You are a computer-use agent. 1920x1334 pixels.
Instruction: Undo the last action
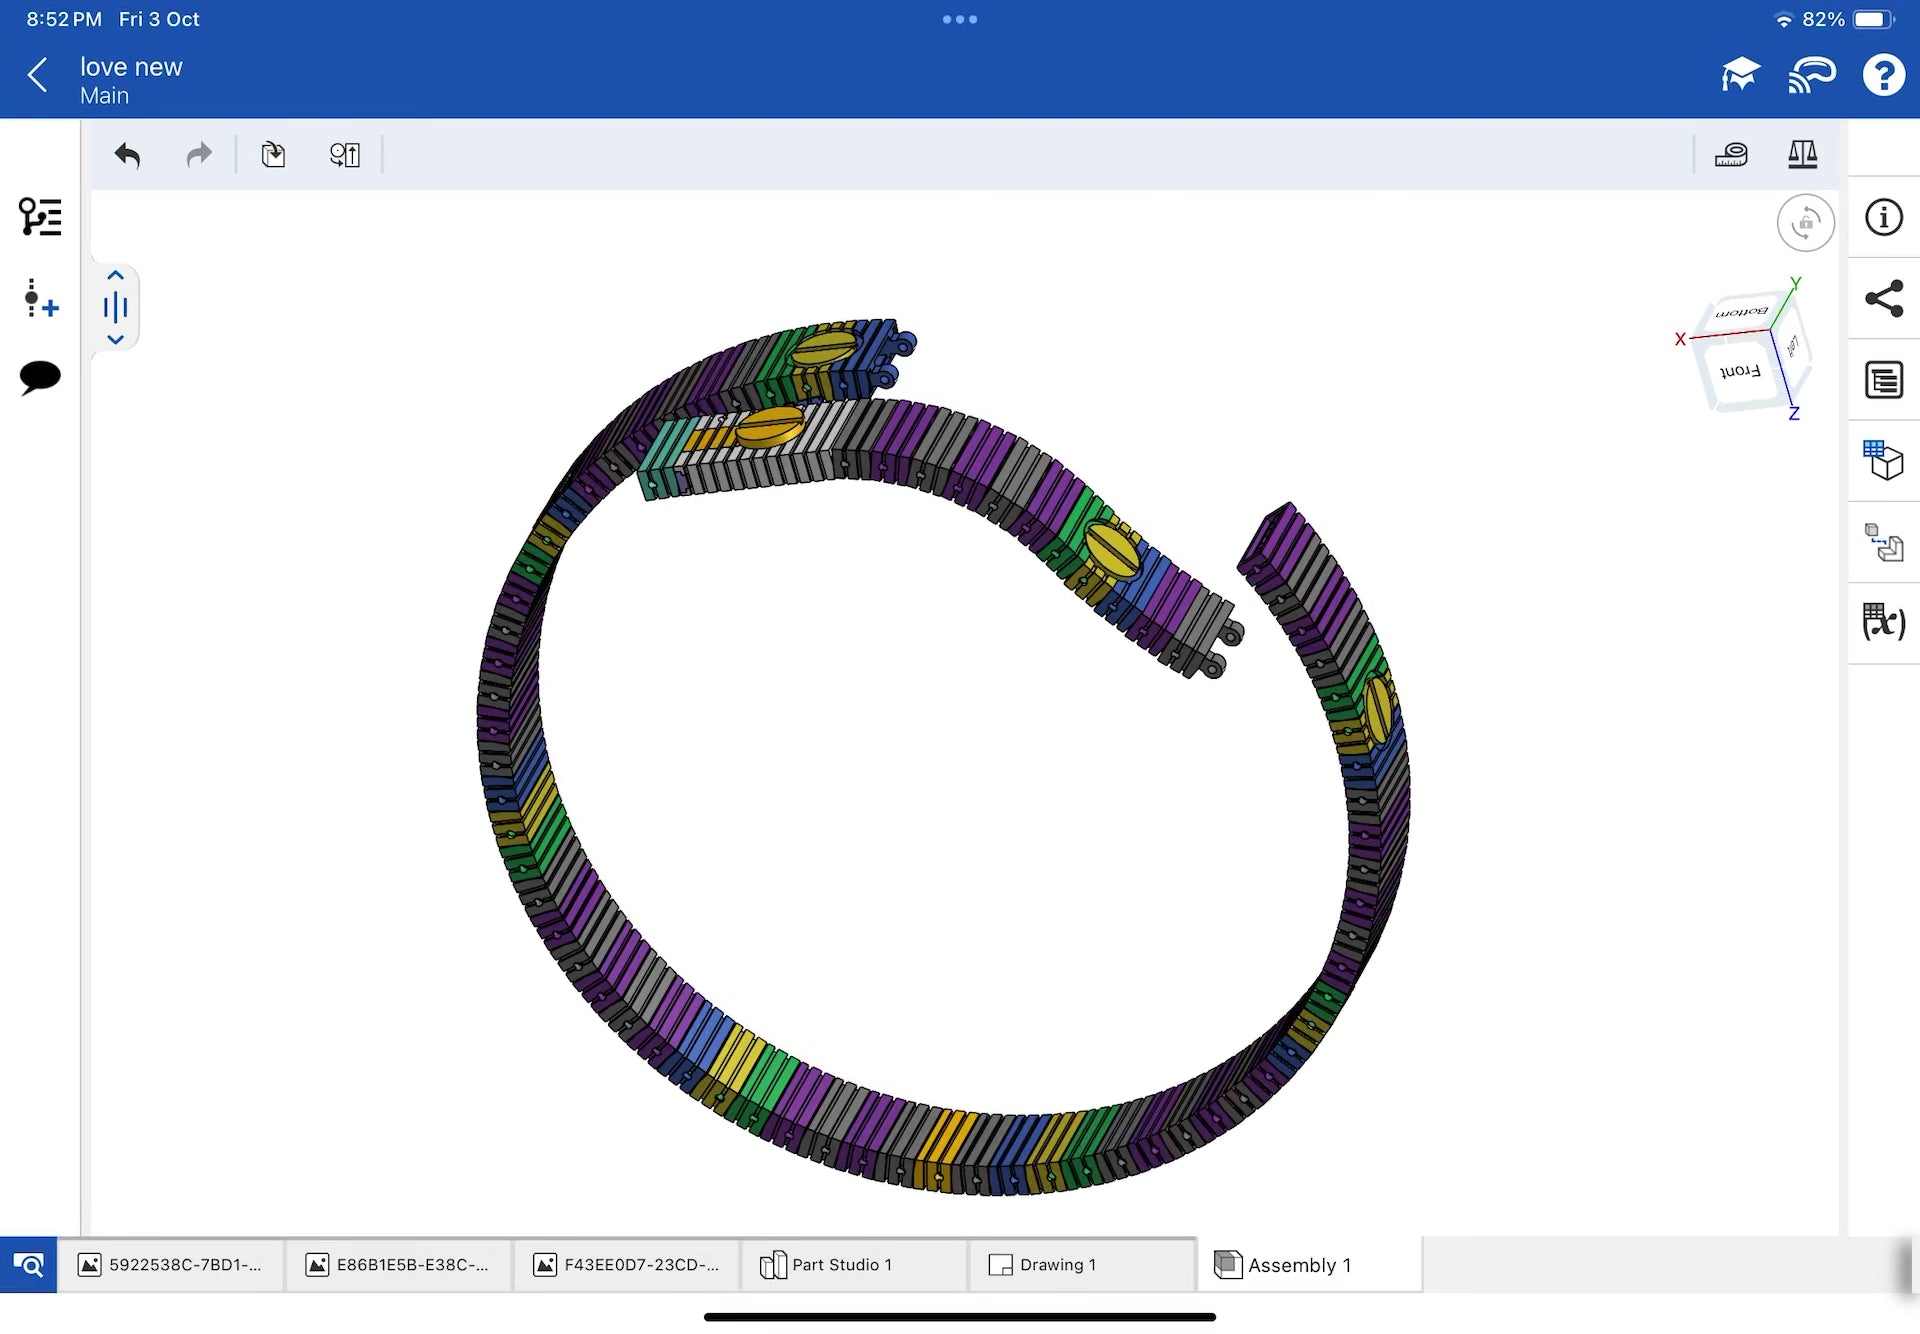pos(127,155)
